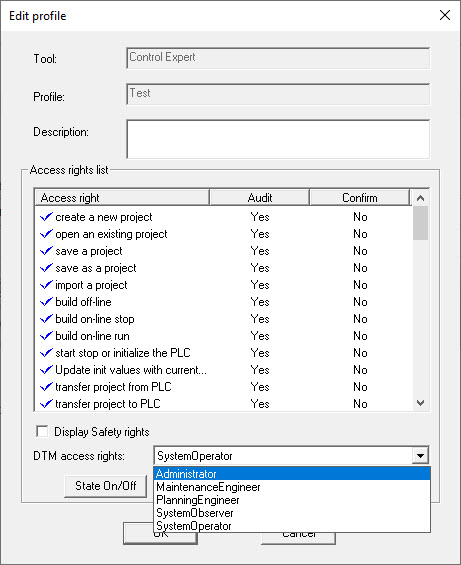This screenshot has width=461, height=565.
Task: Select 'Update init values with current...' text
Action: 131,370
